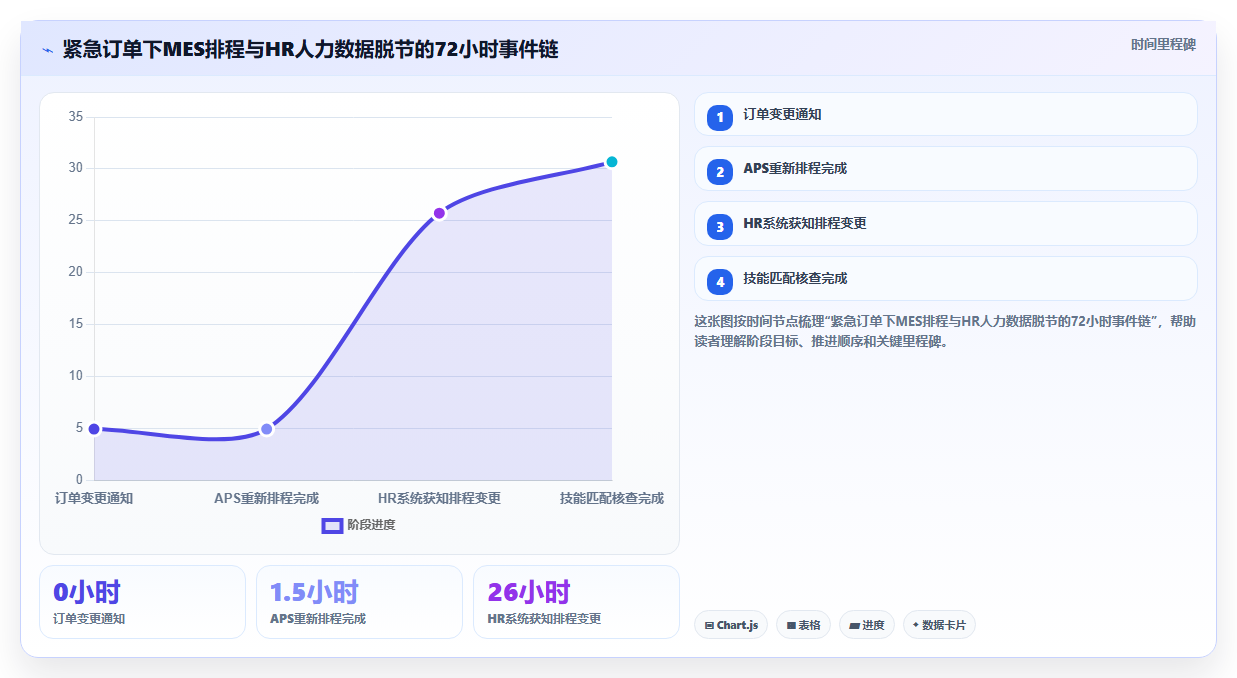Viewport: 1237px width, 678px height.
Task: Click the number 2 badge for APS重新排程完成
Action: [x=720, y=172]
